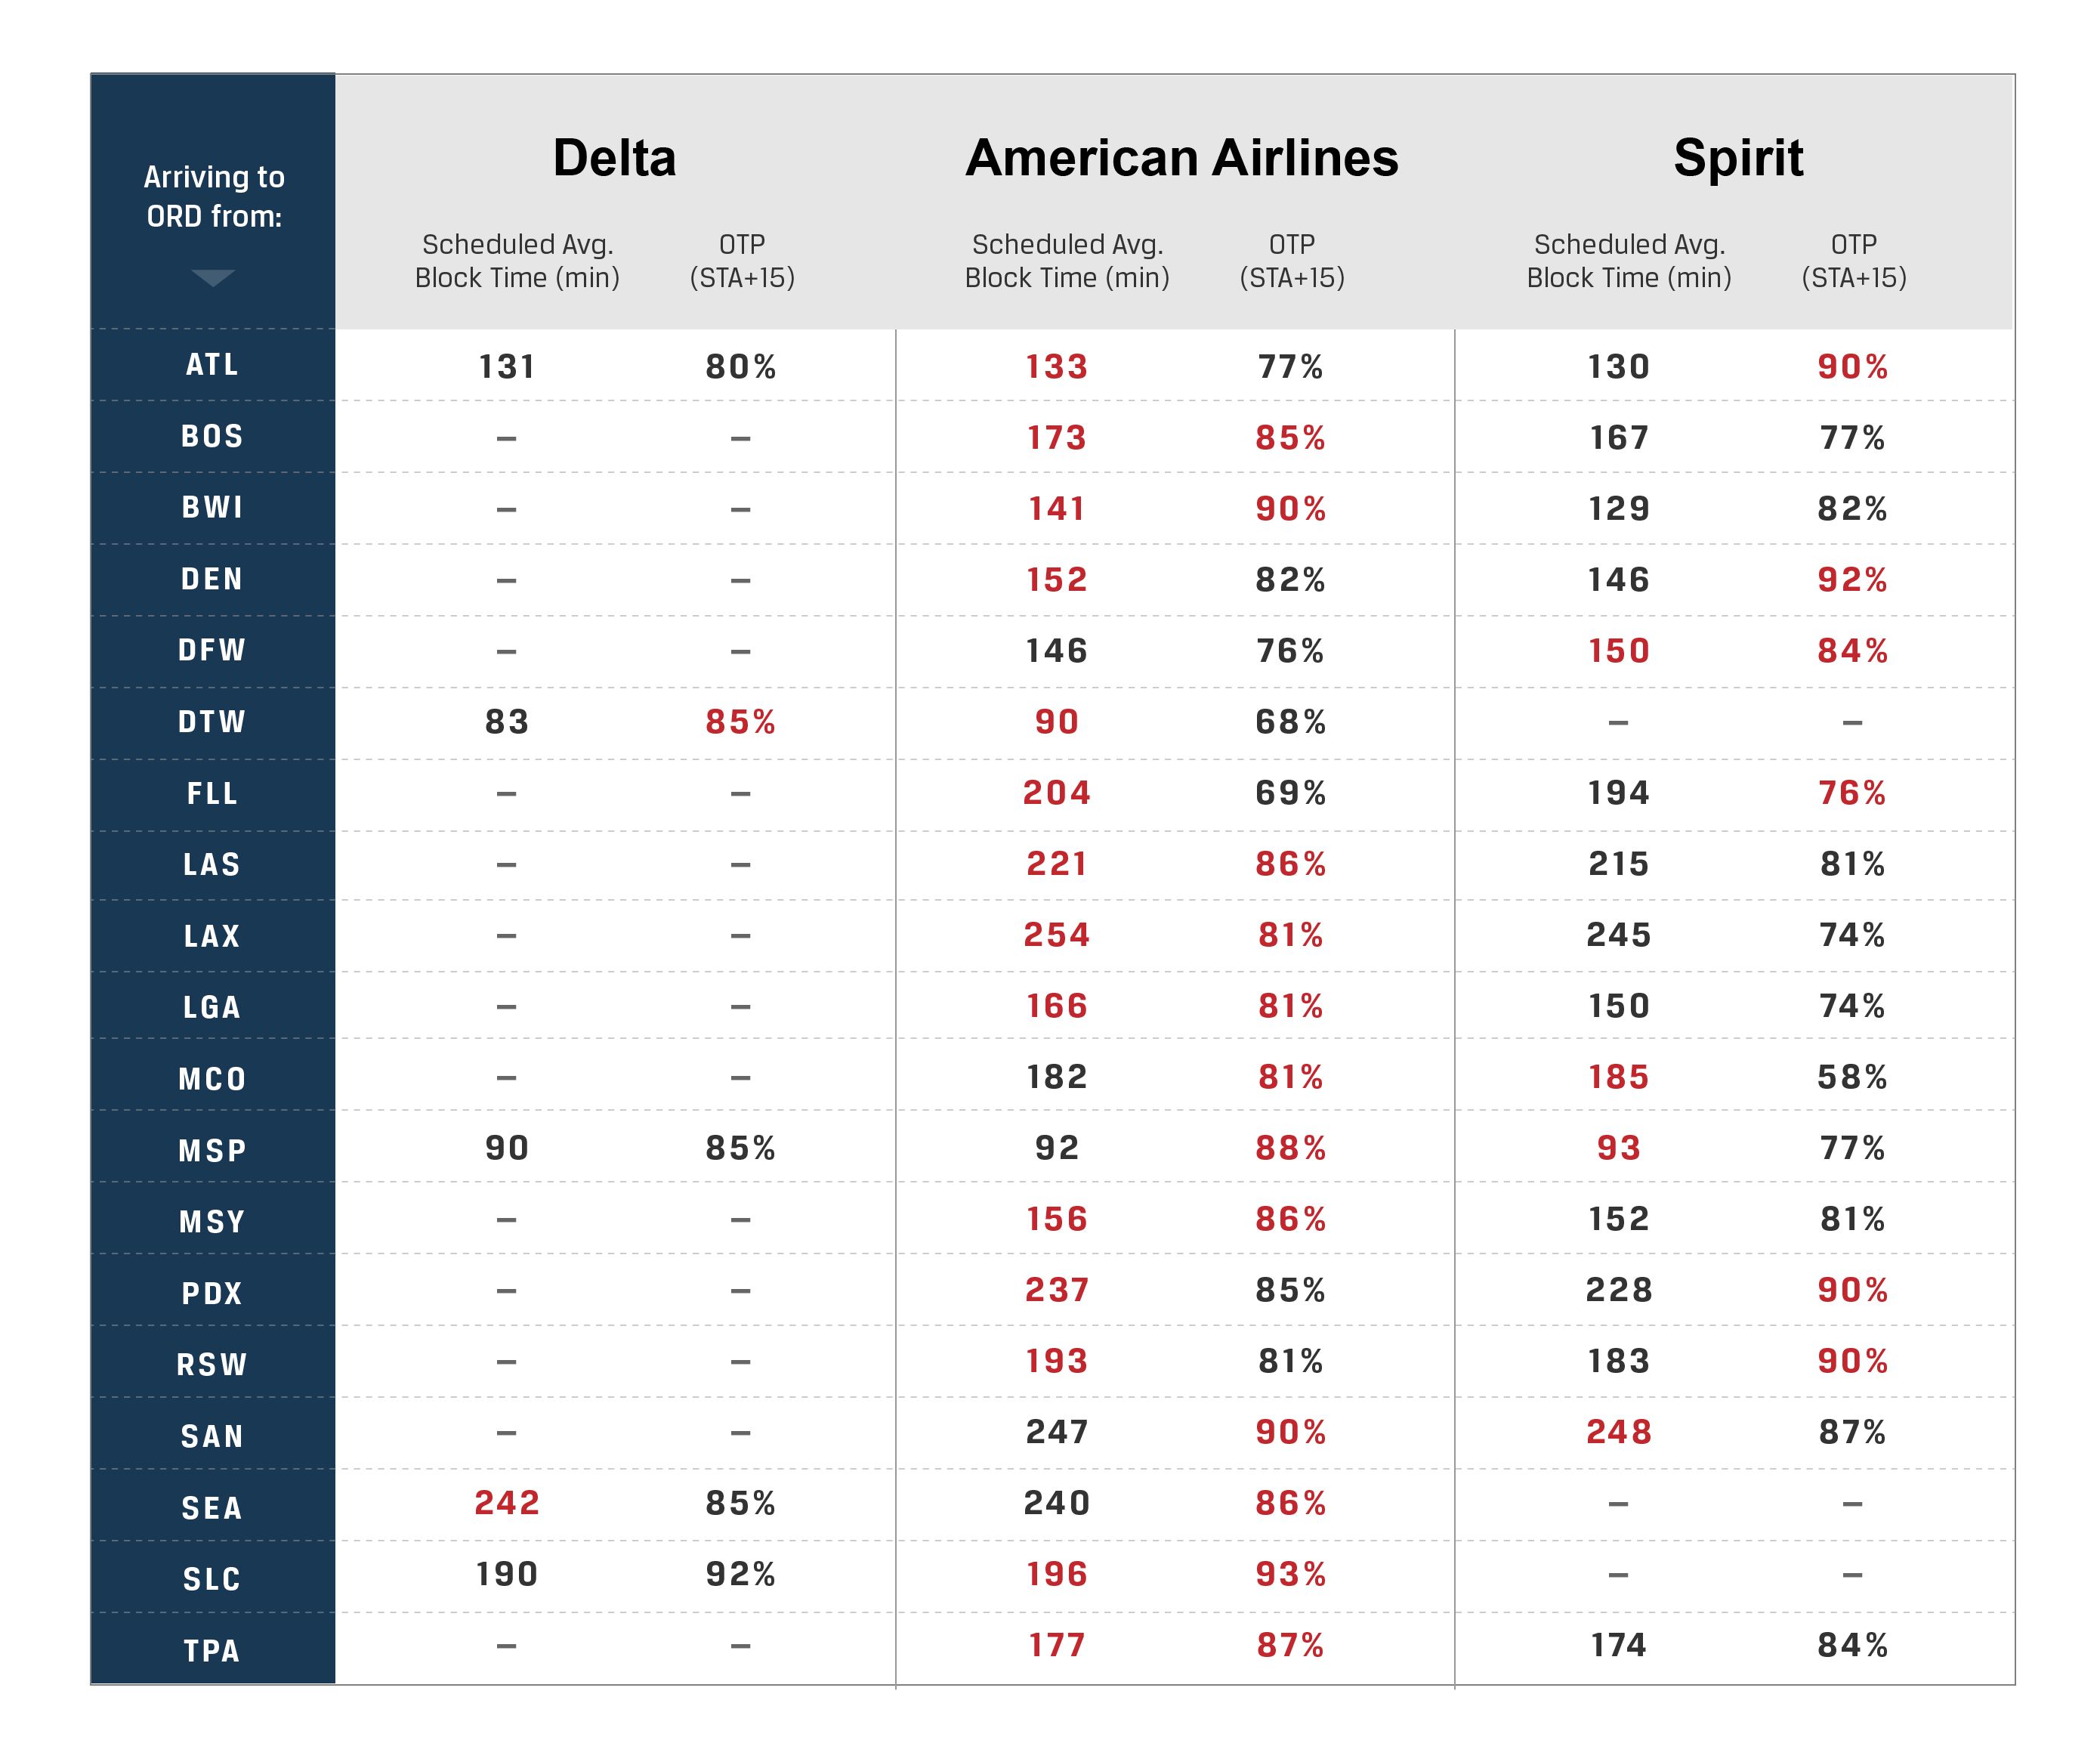Select American's 93% OTP for SLC
This screenshot has width=2100, height=1762.
pos(1290,1574)
